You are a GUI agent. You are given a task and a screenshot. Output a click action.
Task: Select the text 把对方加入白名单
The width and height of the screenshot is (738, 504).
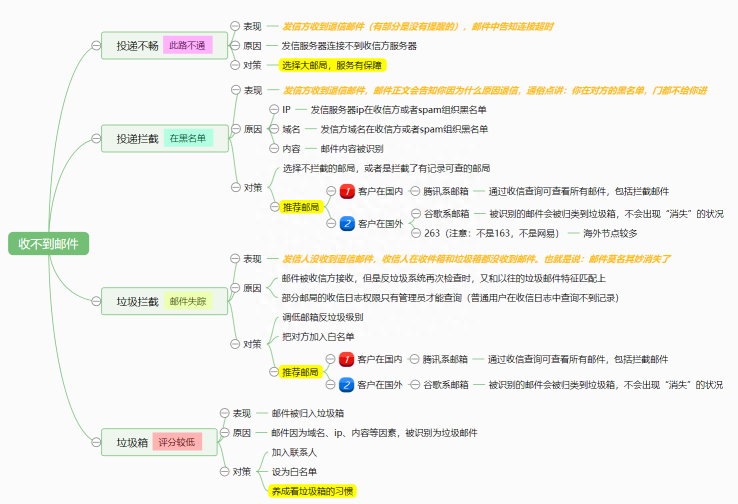pyautogui.click(x=318, y=336)
